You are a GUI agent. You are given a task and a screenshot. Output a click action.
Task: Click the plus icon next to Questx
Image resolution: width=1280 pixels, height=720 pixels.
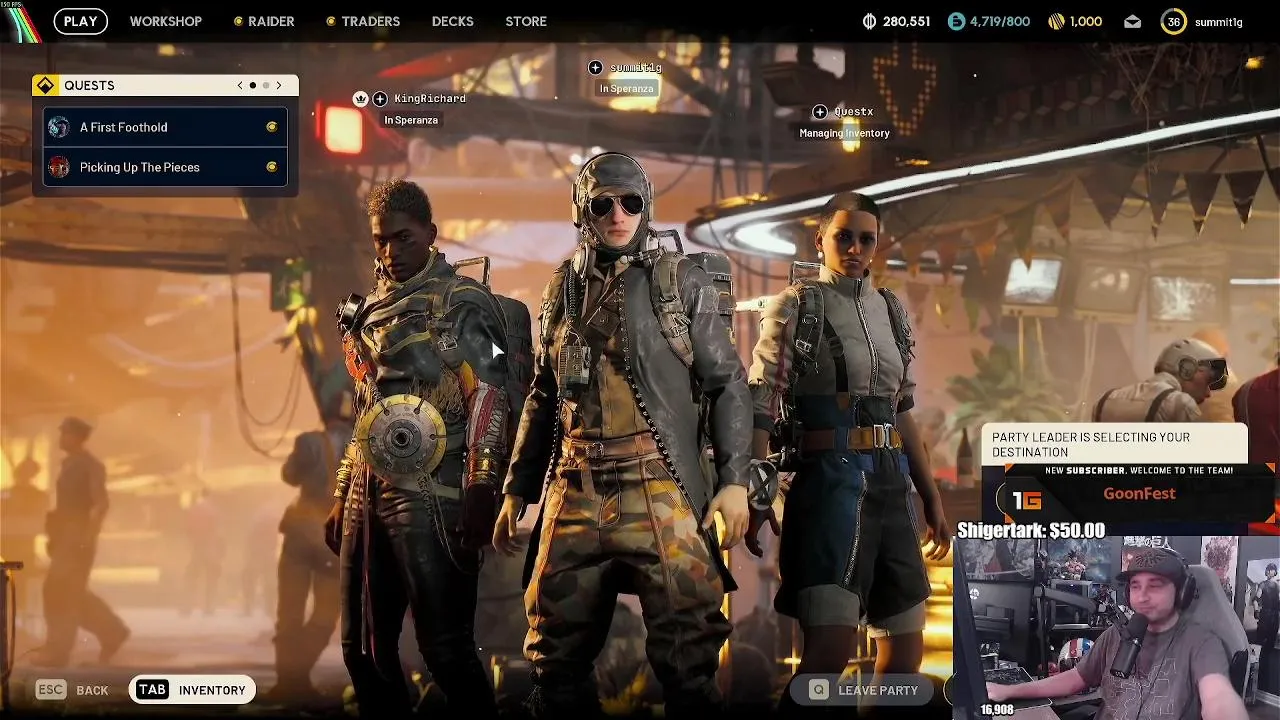point(820,112)
